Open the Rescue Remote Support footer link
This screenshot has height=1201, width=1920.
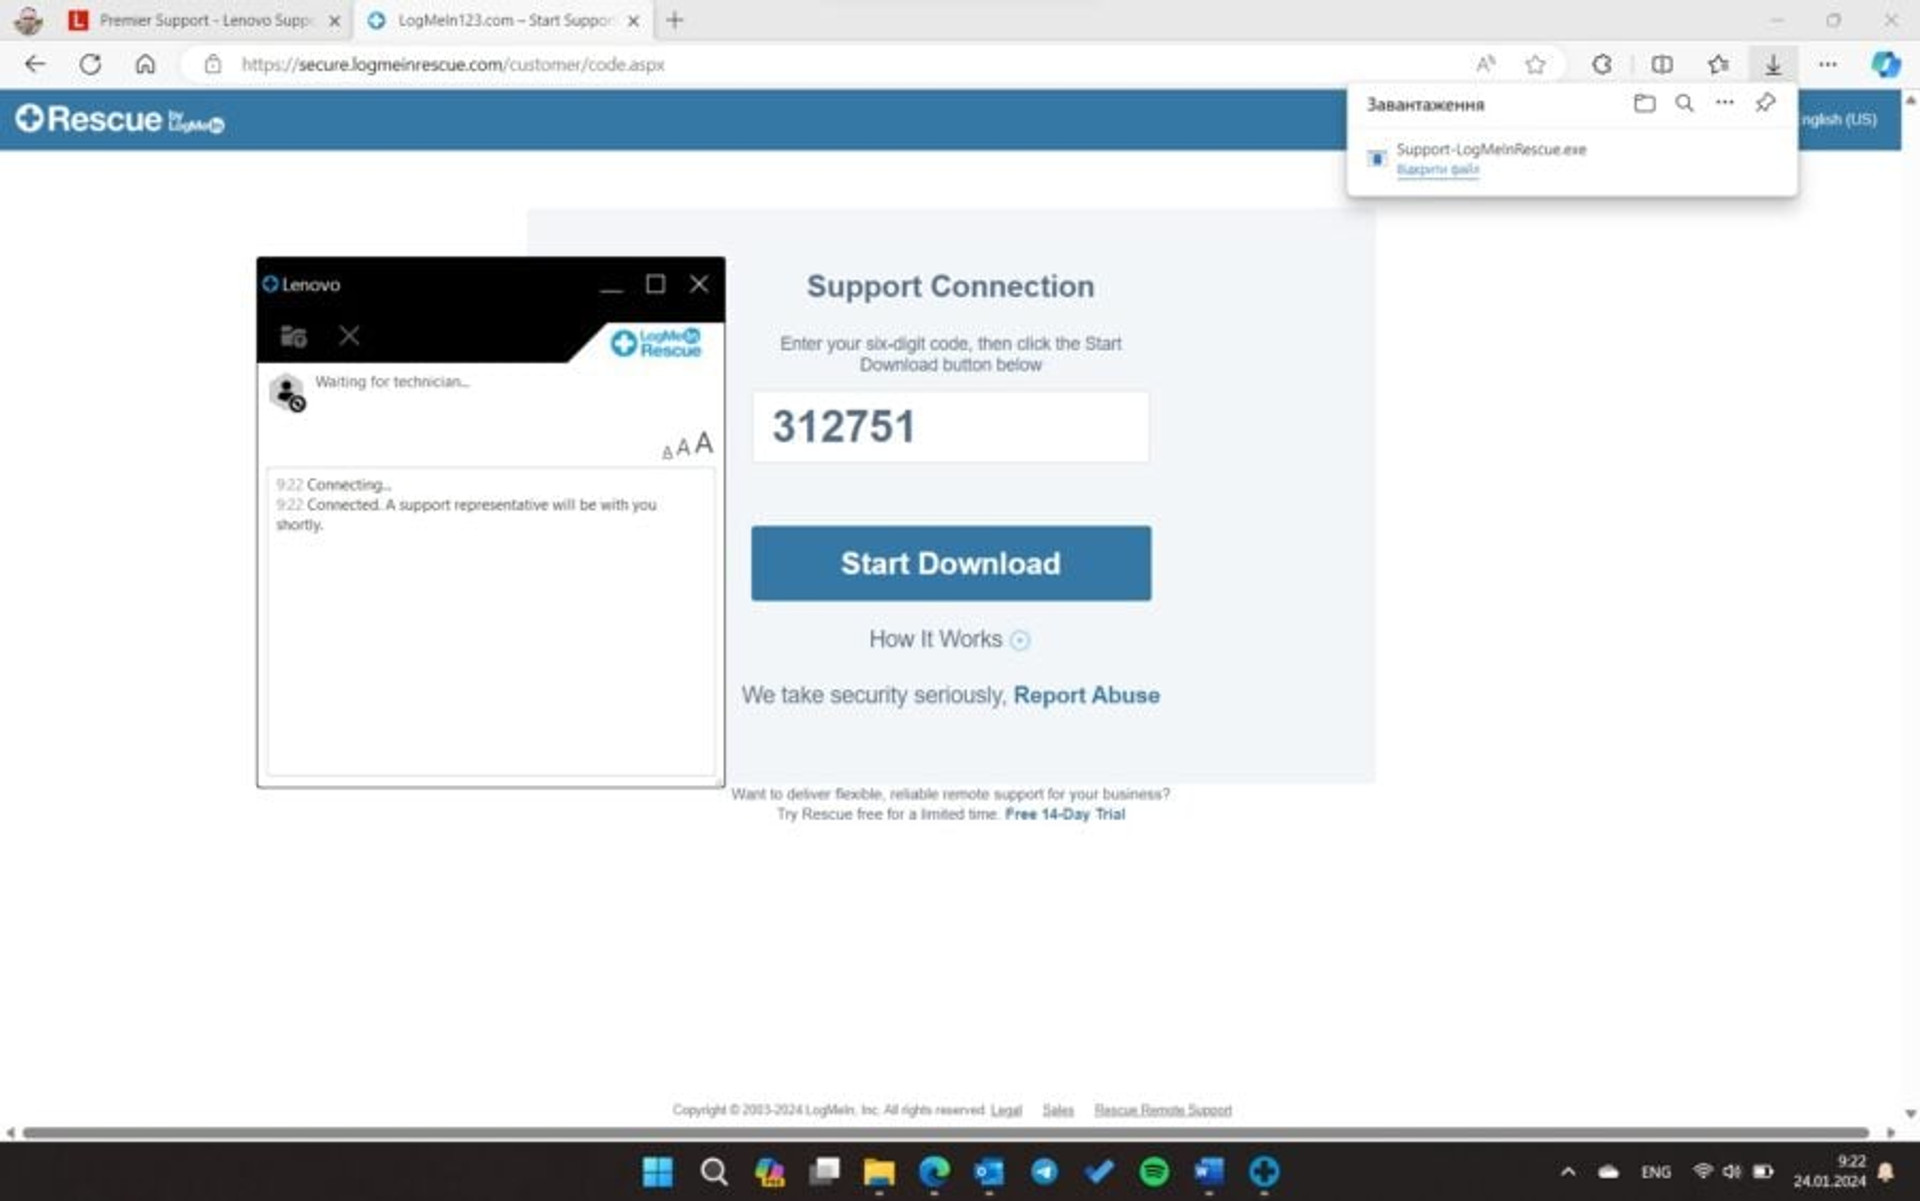click(1163, 1110)
